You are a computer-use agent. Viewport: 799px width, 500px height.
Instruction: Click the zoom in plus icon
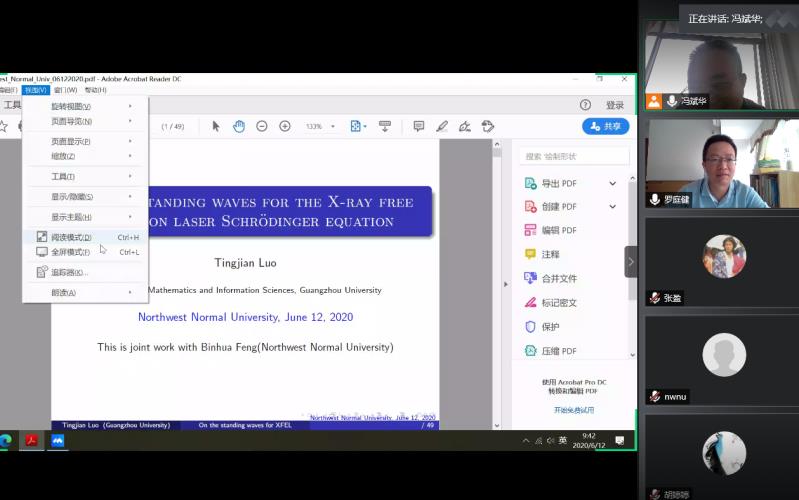point(285,126)
